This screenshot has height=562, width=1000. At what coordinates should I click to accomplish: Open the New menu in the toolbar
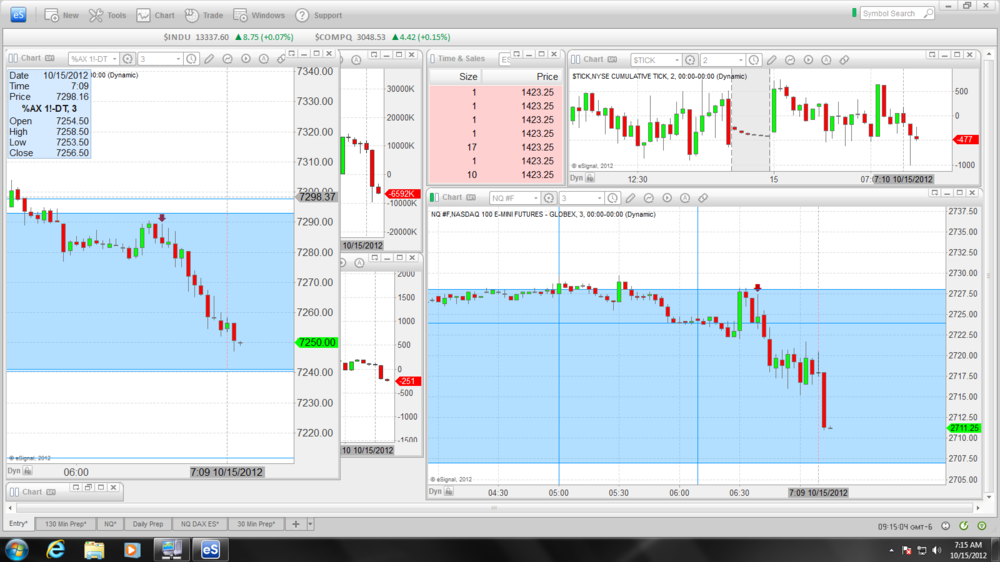pyautogui.click(x=61, y=15)
